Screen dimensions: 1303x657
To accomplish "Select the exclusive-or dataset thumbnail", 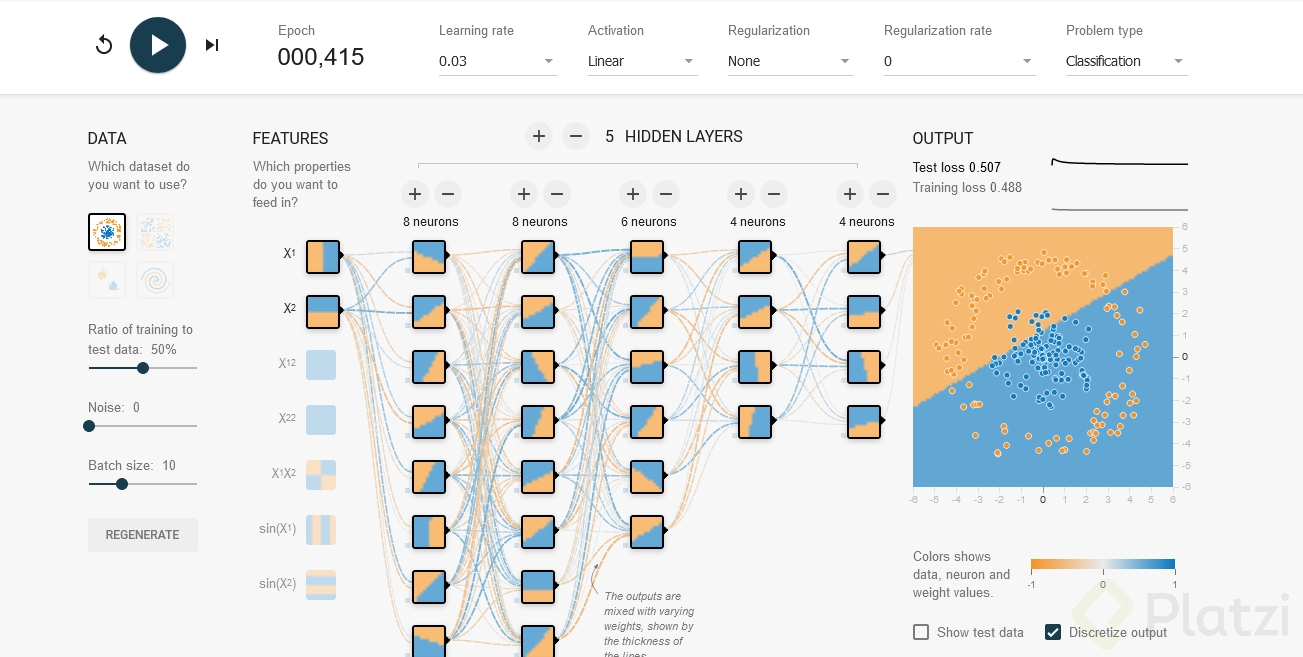I will [155, 232].
